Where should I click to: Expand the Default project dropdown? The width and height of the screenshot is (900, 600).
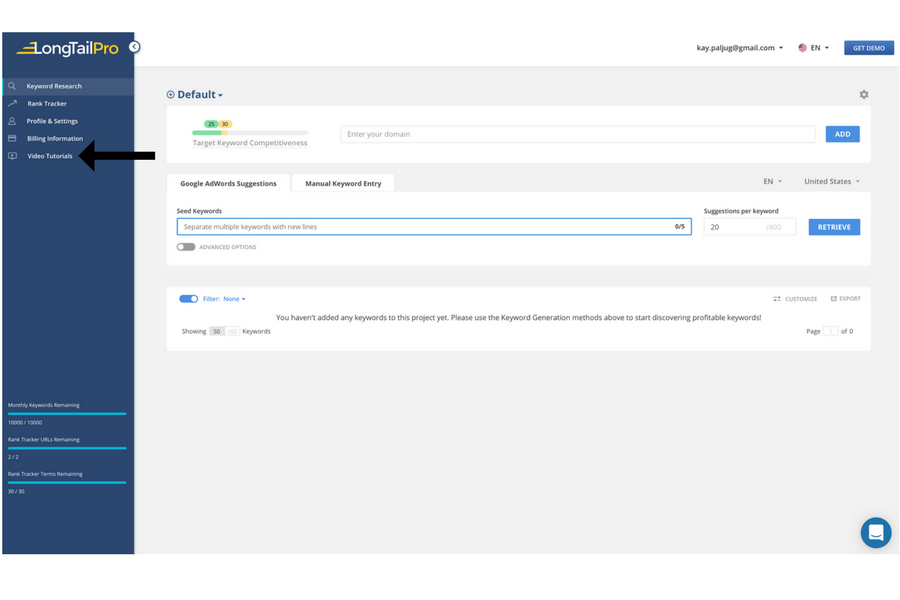coord(200,95)
